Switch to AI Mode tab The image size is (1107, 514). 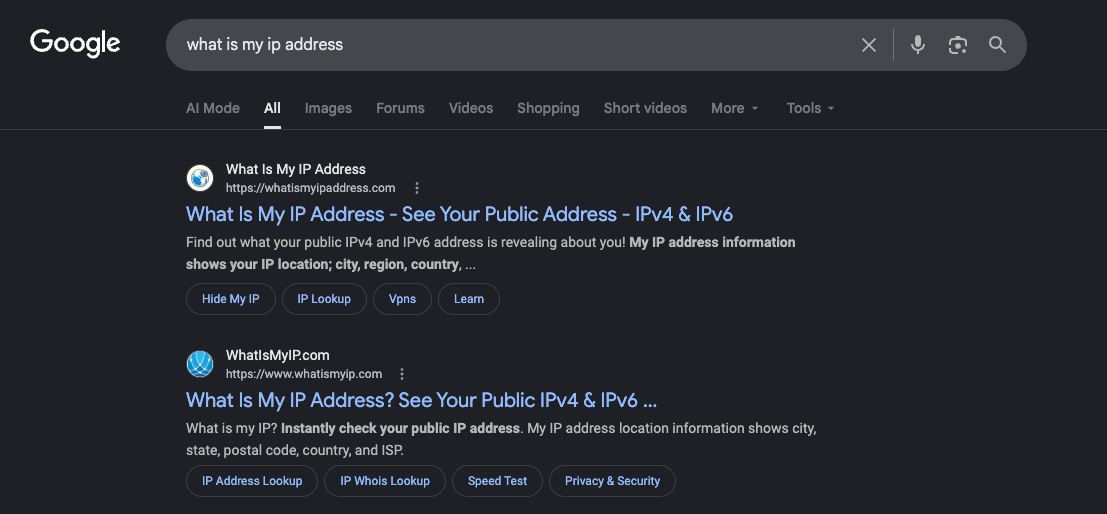pyautogui.click(x=213, y=108)
